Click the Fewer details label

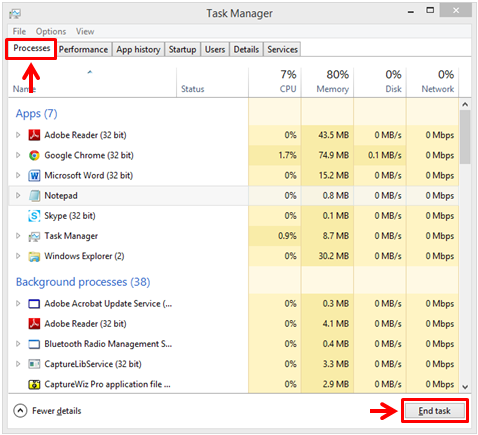[57, 411]
